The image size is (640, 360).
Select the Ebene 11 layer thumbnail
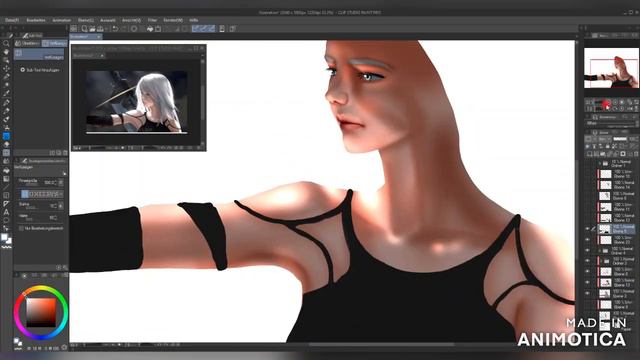coord(605,207)
